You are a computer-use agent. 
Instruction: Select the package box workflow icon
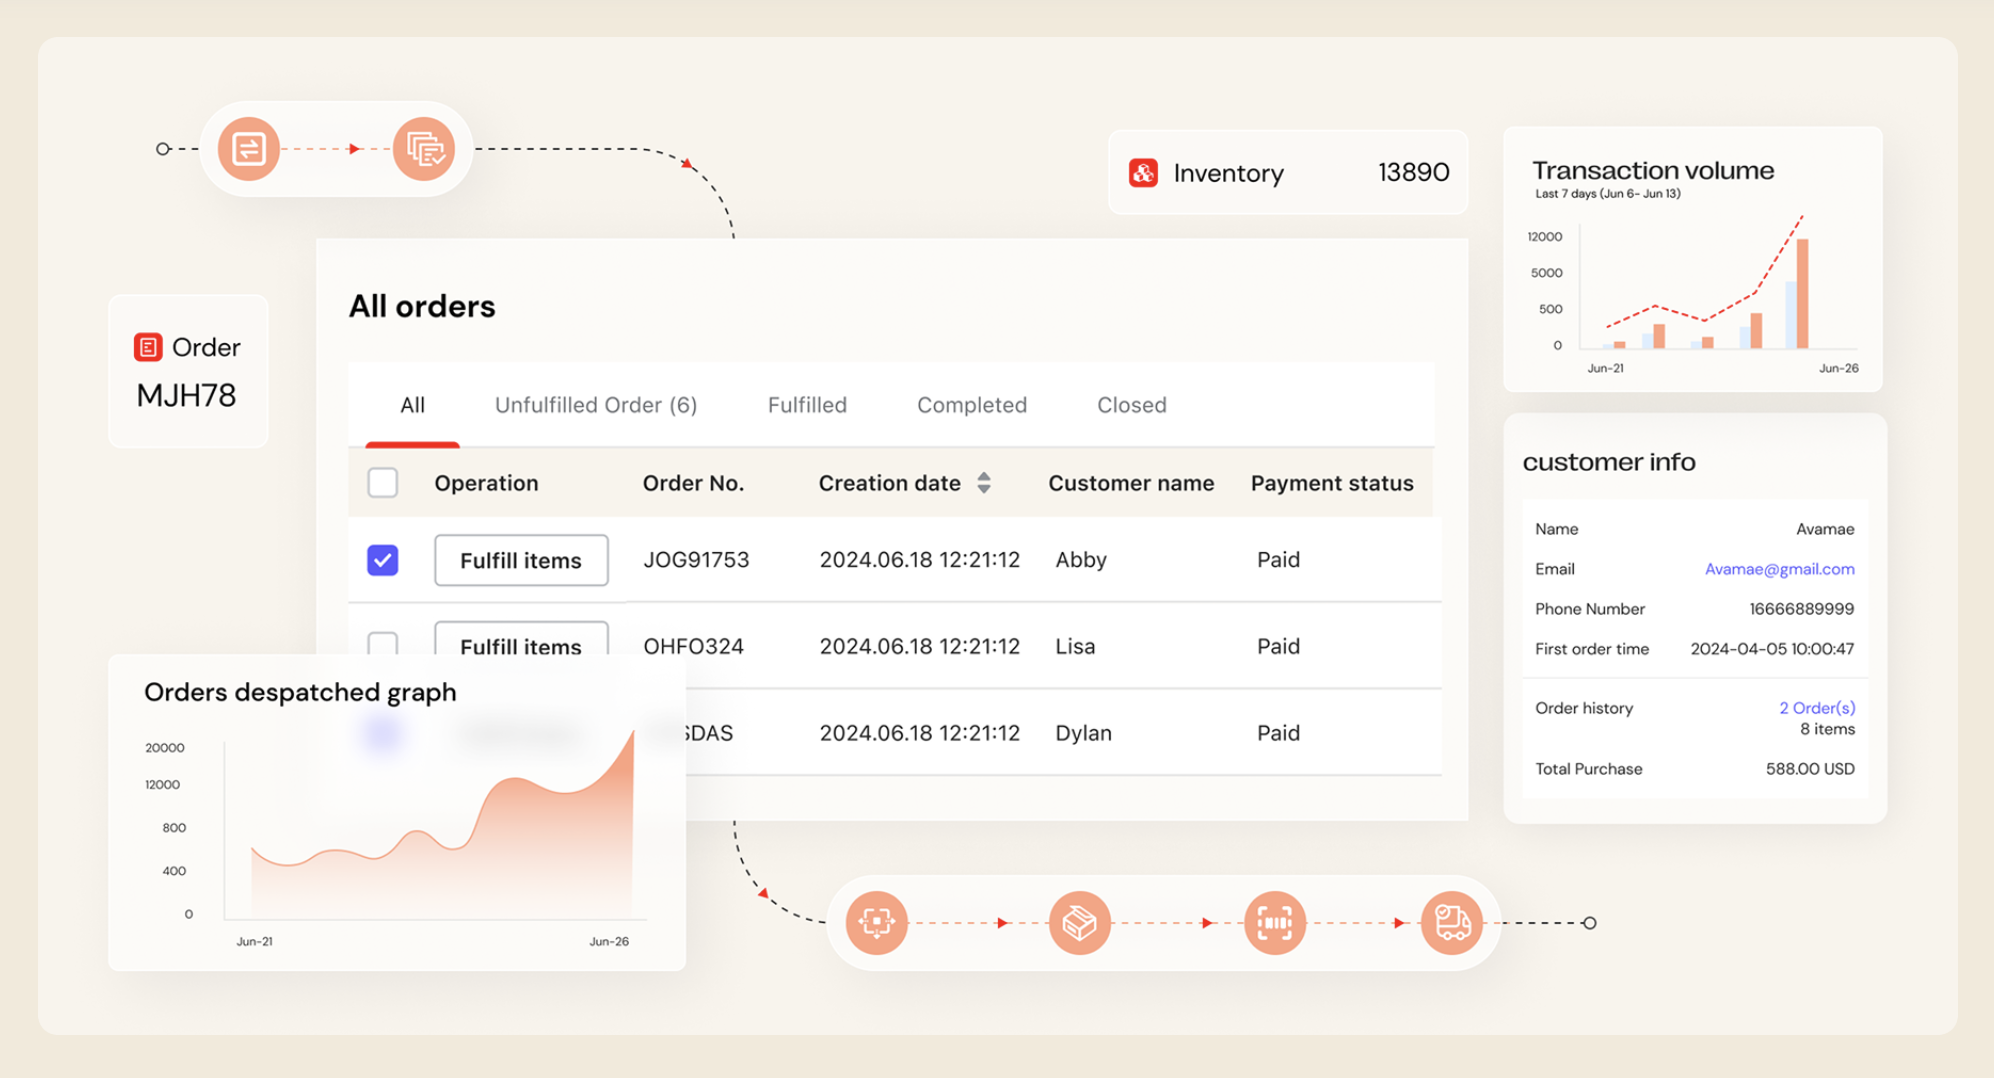point(1079,922)
